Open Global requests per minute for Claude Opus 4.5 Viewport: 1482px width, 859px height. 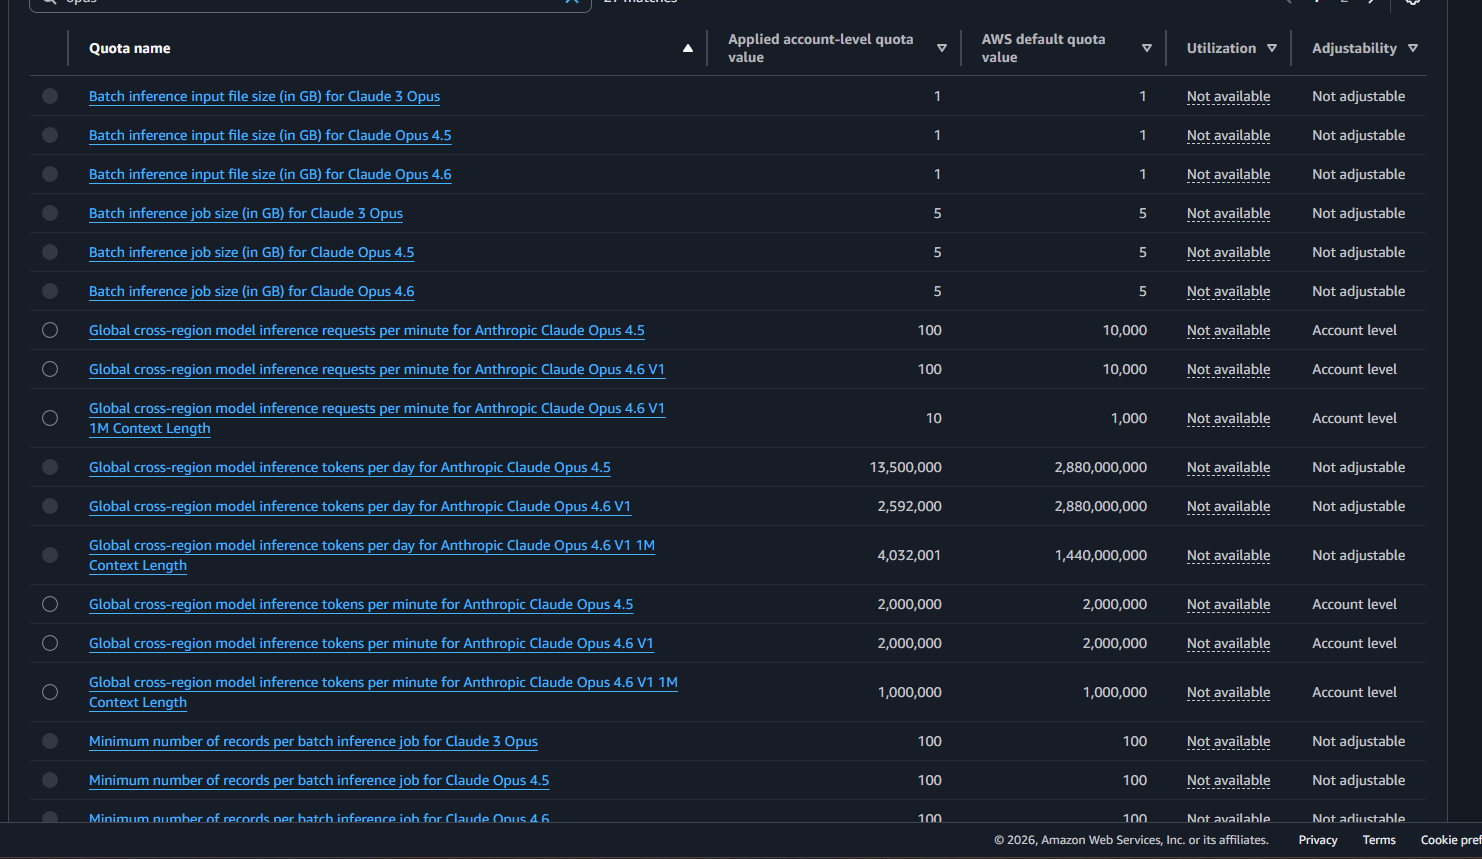(x=367, y=330)
